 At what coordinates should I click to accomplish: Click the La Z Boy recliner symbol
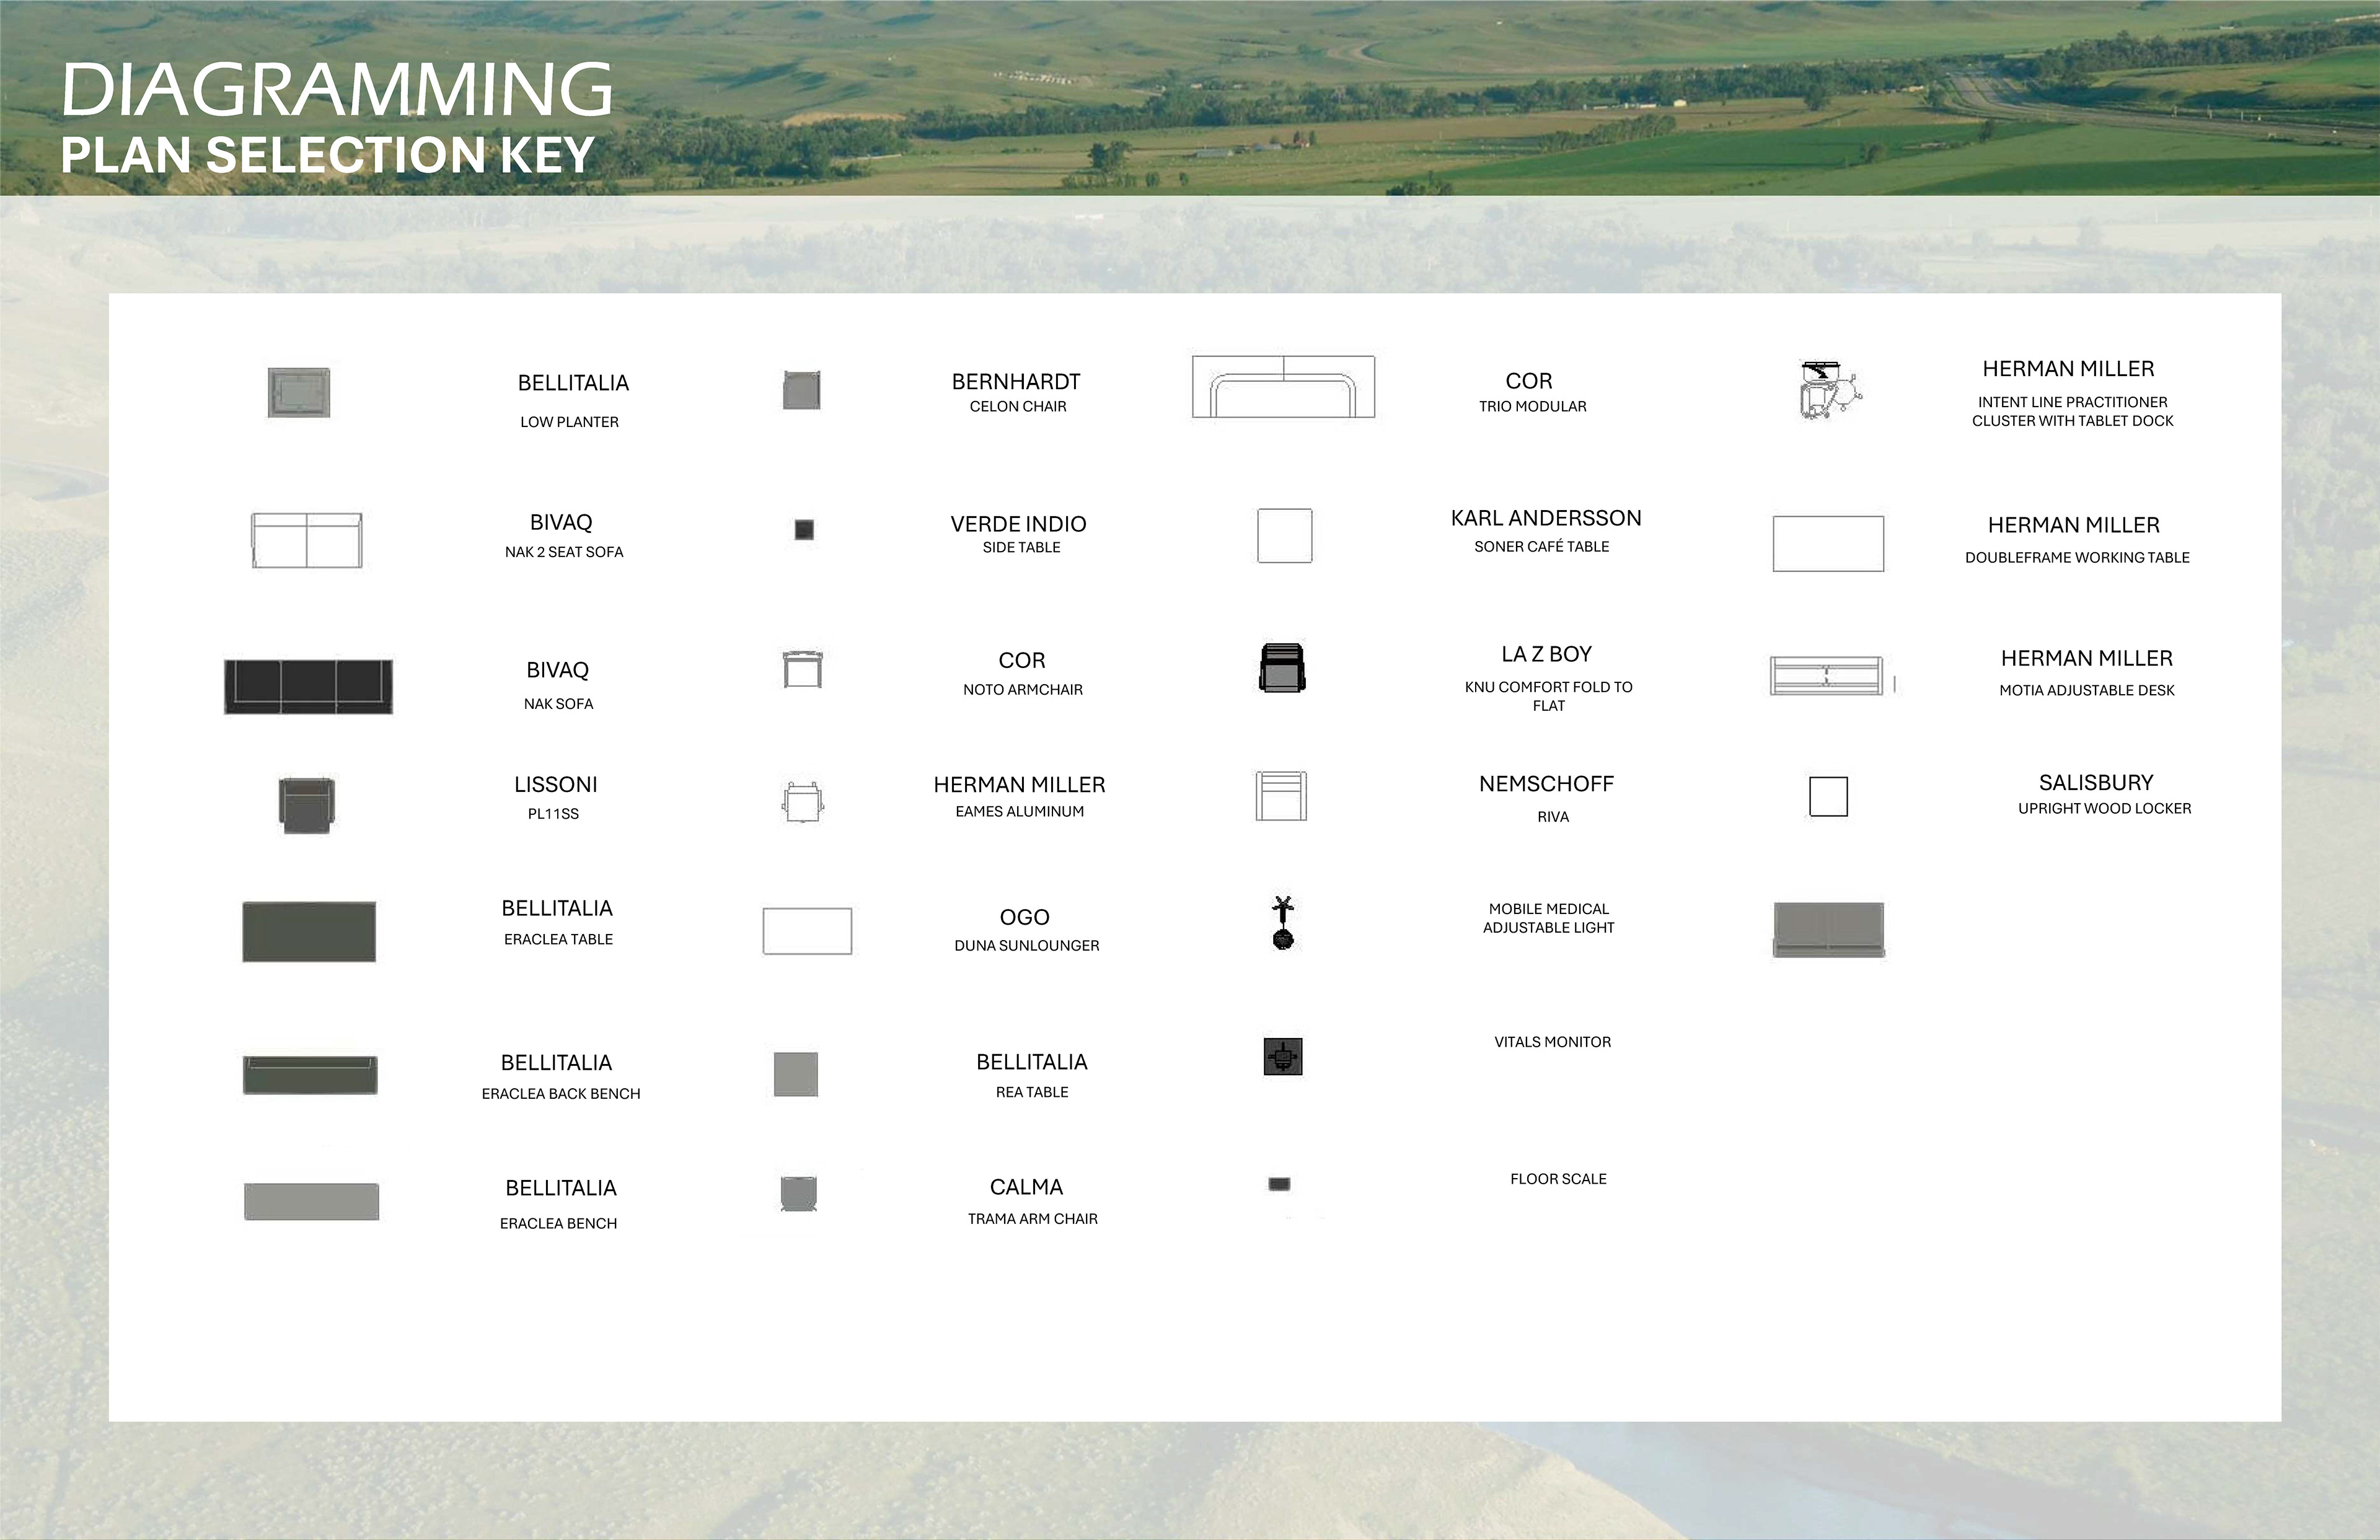click(1282, 667)
